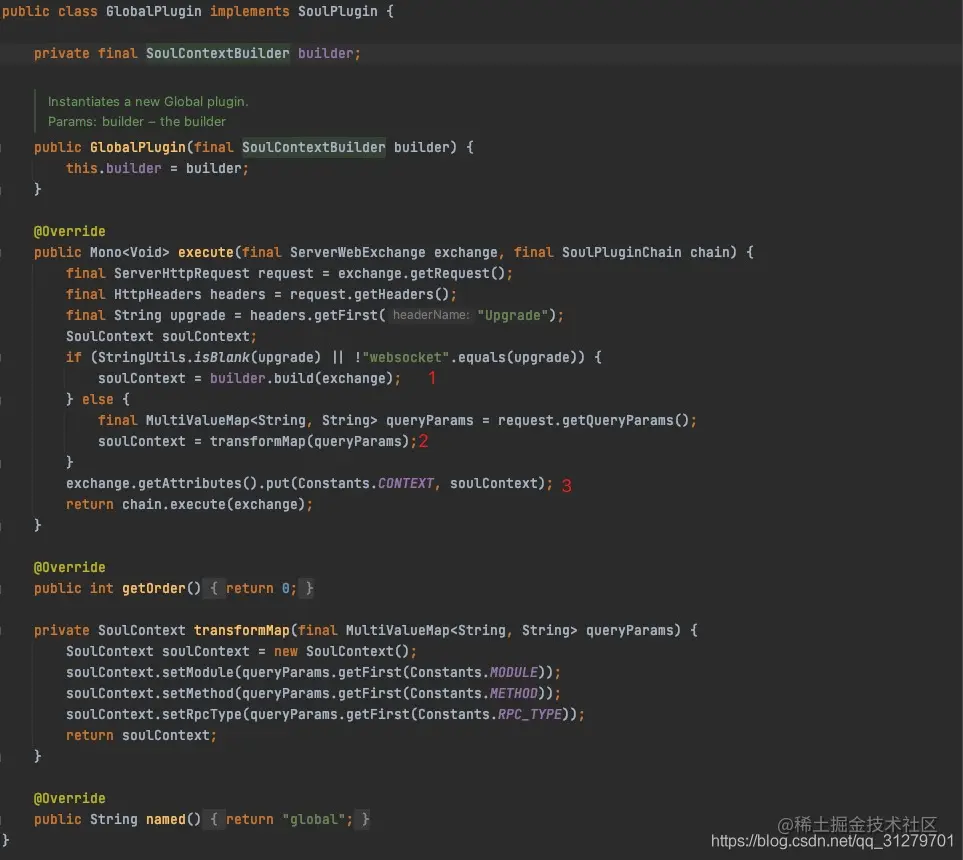Select the SoulContextBuilder type in the field declaration
The width and height of the screenshot is (963, 860).
[x=217, y=53]
